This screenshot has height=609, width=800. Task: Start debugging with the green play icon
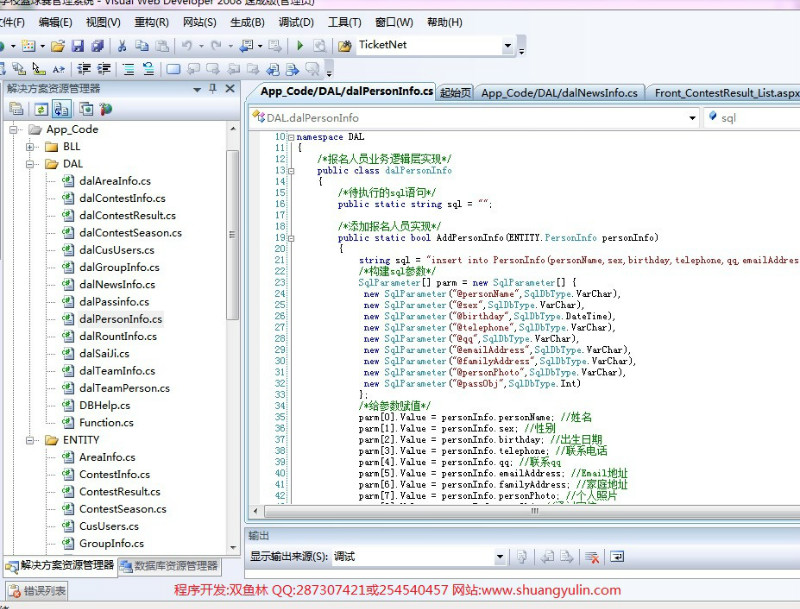300,46
